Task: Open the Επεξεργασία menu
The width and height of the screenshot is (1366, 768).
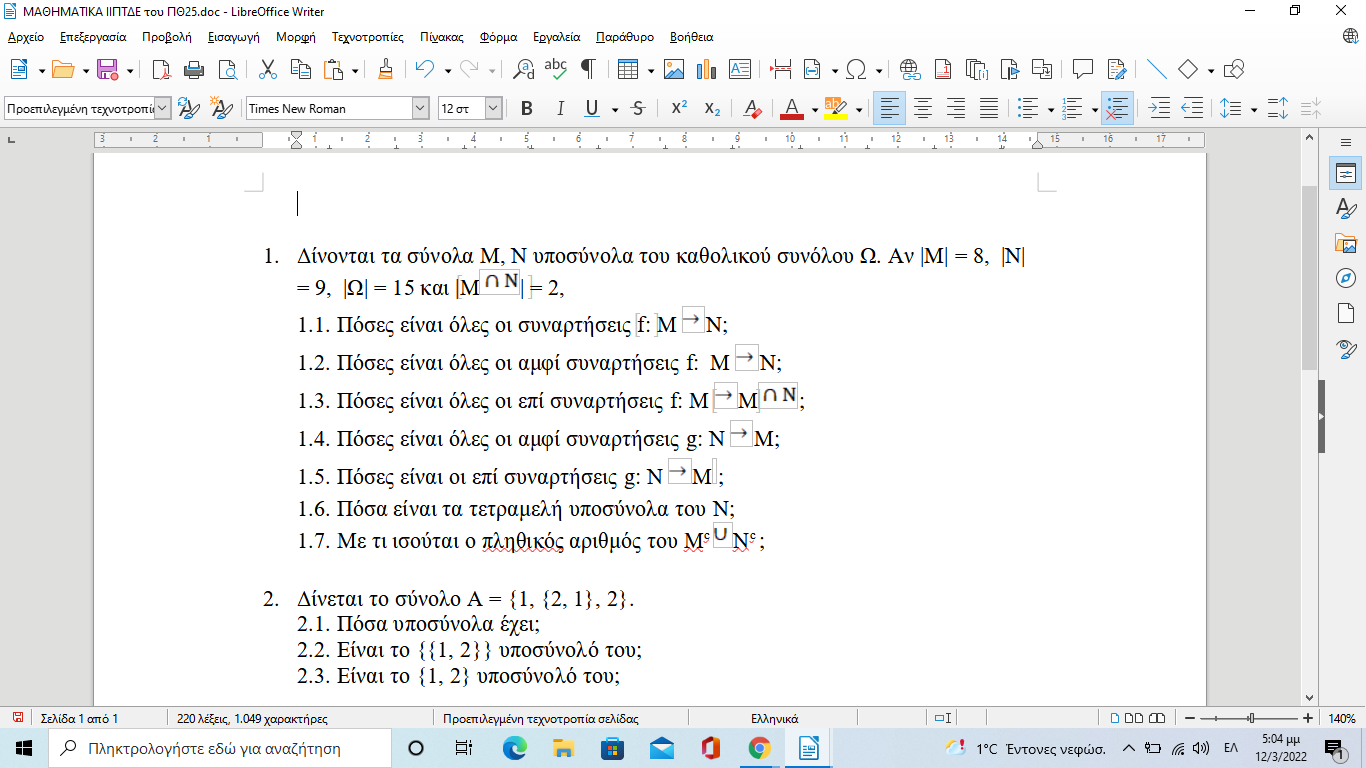Action: (93, 37)
